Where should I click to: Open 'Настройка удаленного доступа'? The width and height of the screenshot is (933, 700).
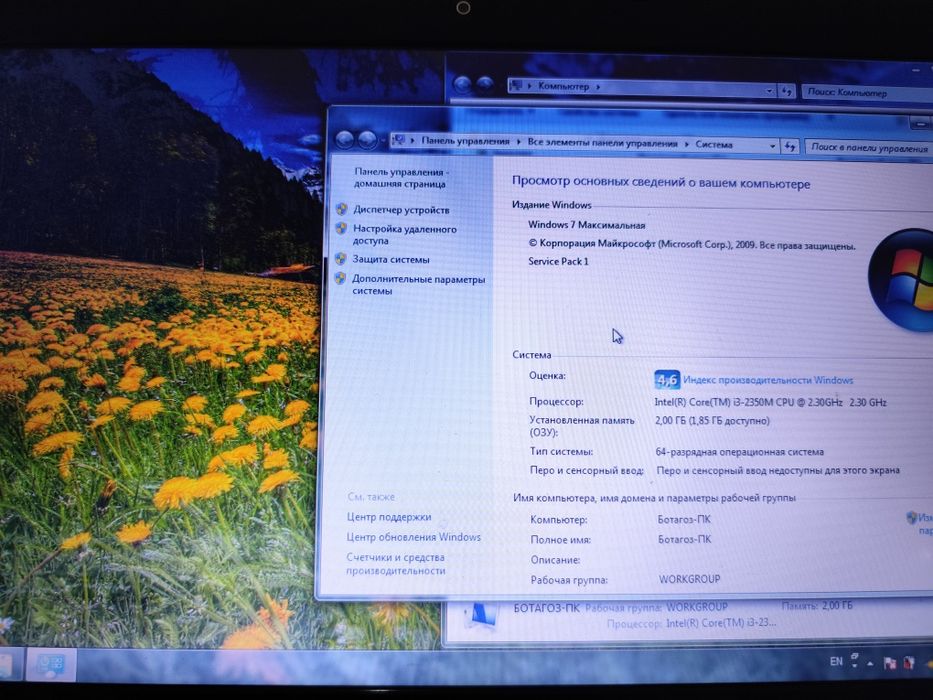coord(405,235)
